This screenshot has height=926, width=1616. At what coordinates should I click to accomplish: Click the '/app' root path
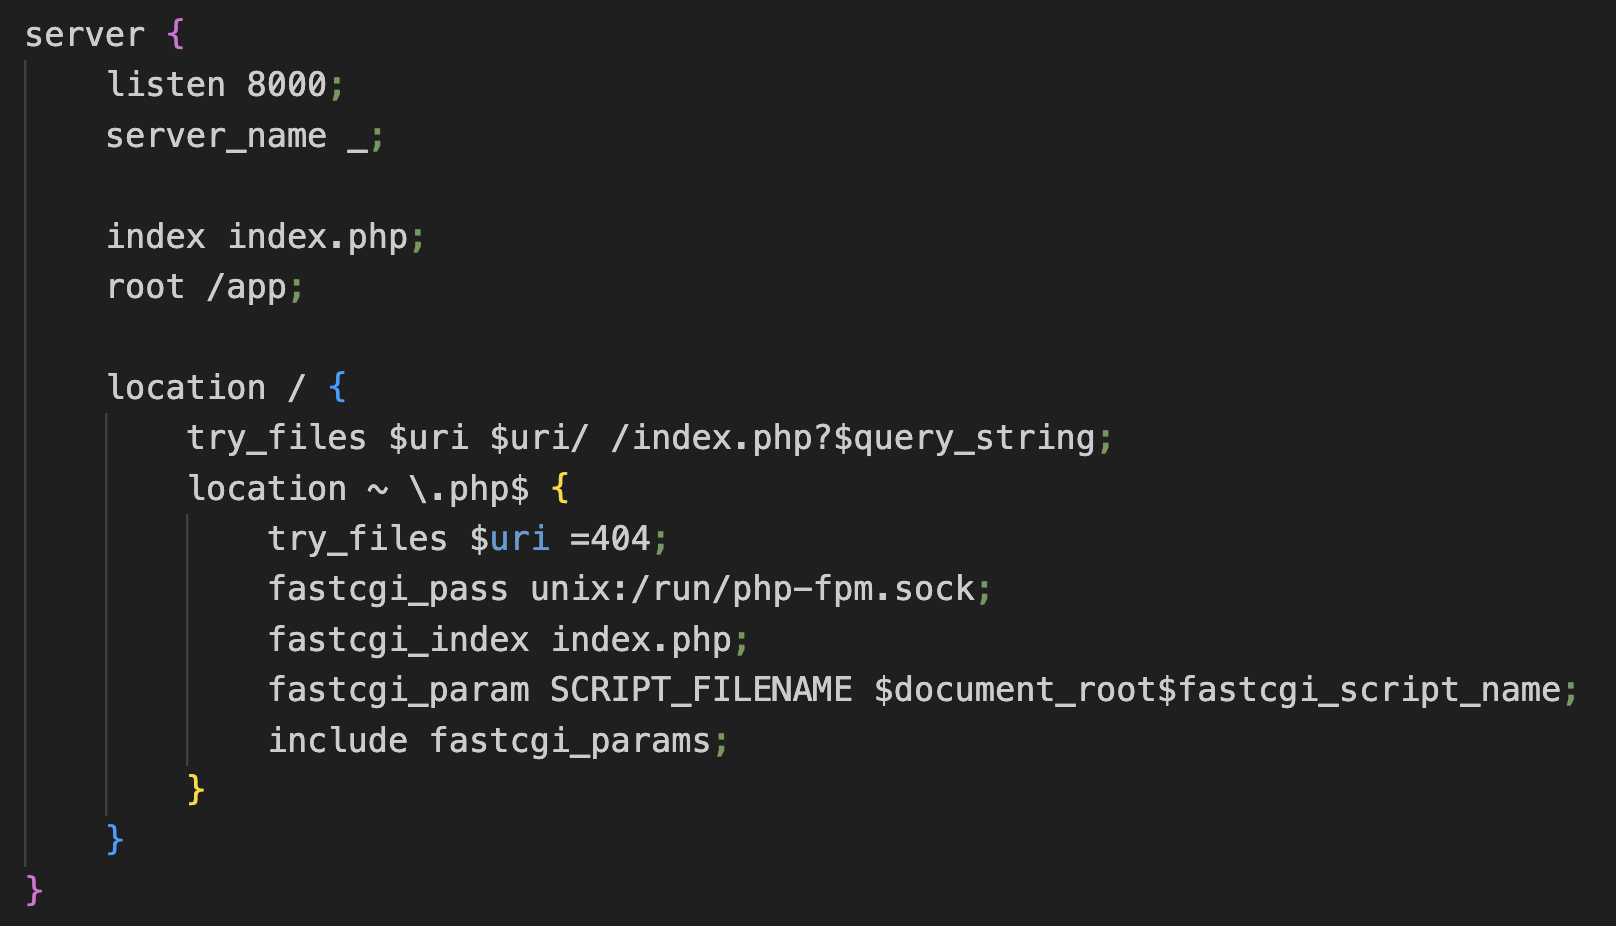[247, 288]
